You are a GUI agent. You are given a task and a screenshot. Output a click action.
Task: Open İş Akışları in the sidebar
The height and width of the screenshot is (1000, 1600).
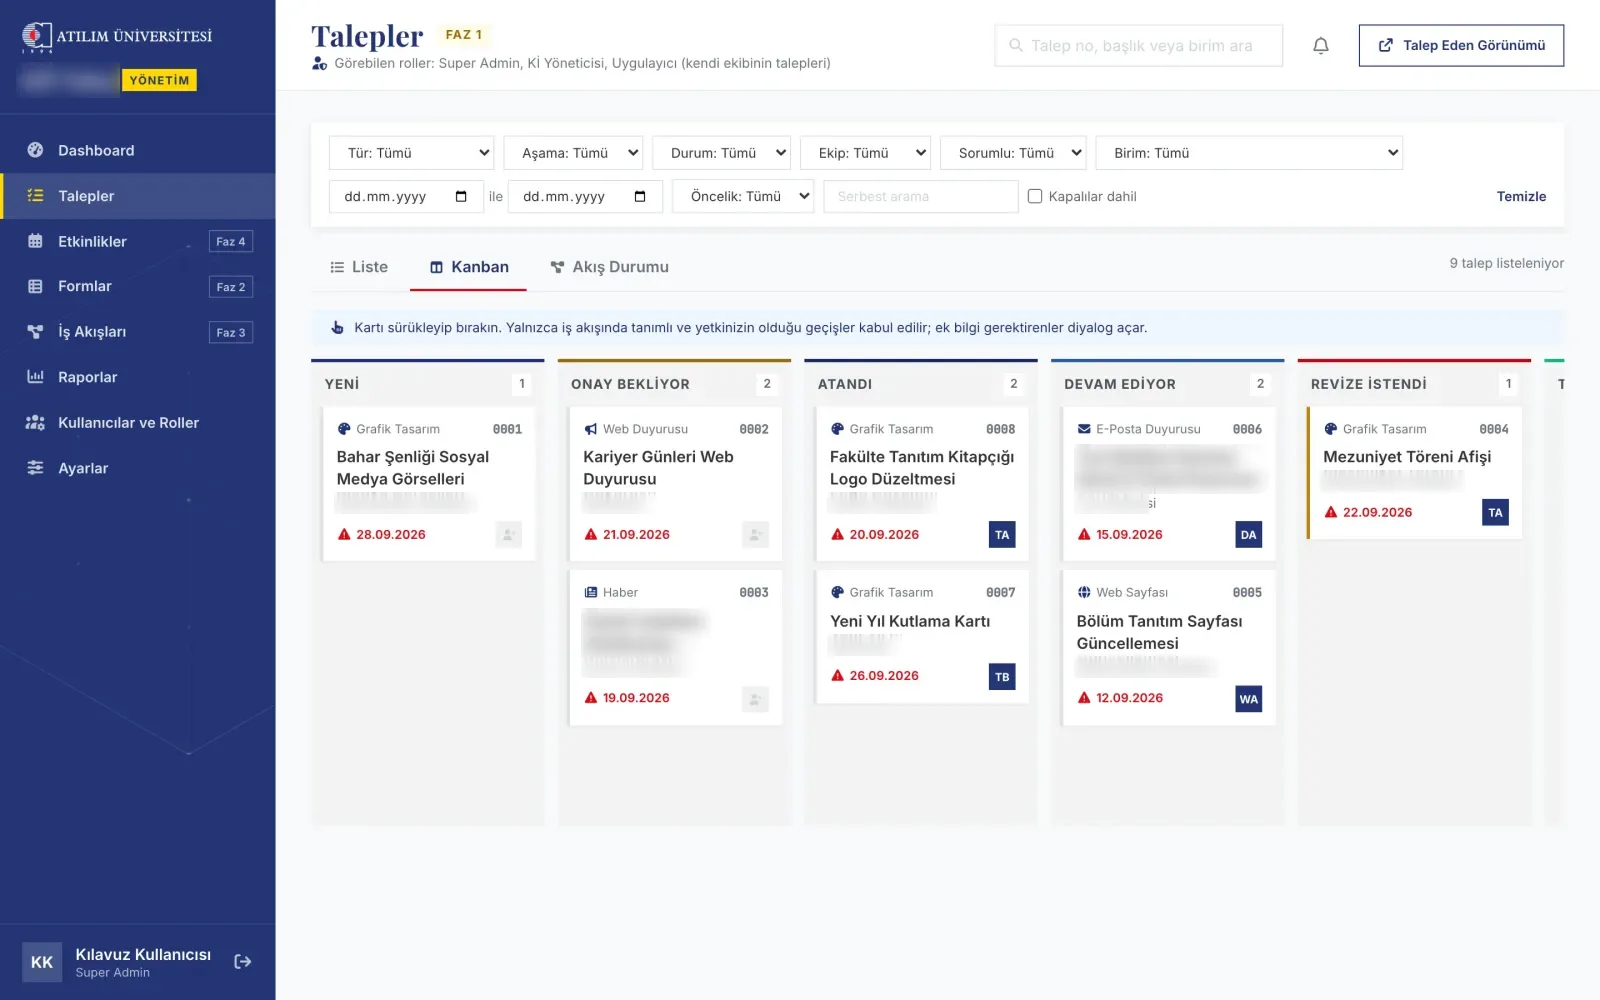click(138, 332)
